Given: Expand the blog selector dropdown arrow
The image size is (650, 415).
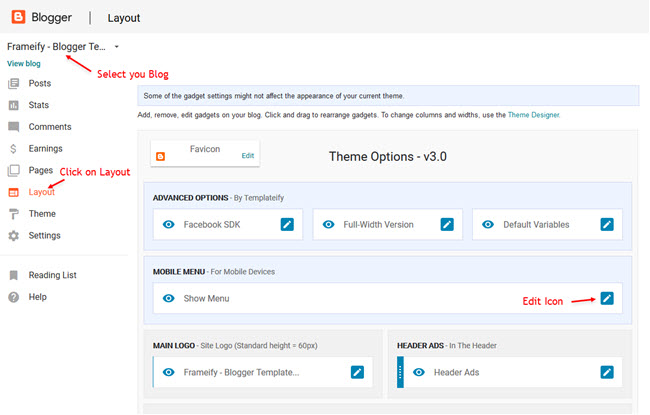Looking at the screenshot, I should click(116, 47).
